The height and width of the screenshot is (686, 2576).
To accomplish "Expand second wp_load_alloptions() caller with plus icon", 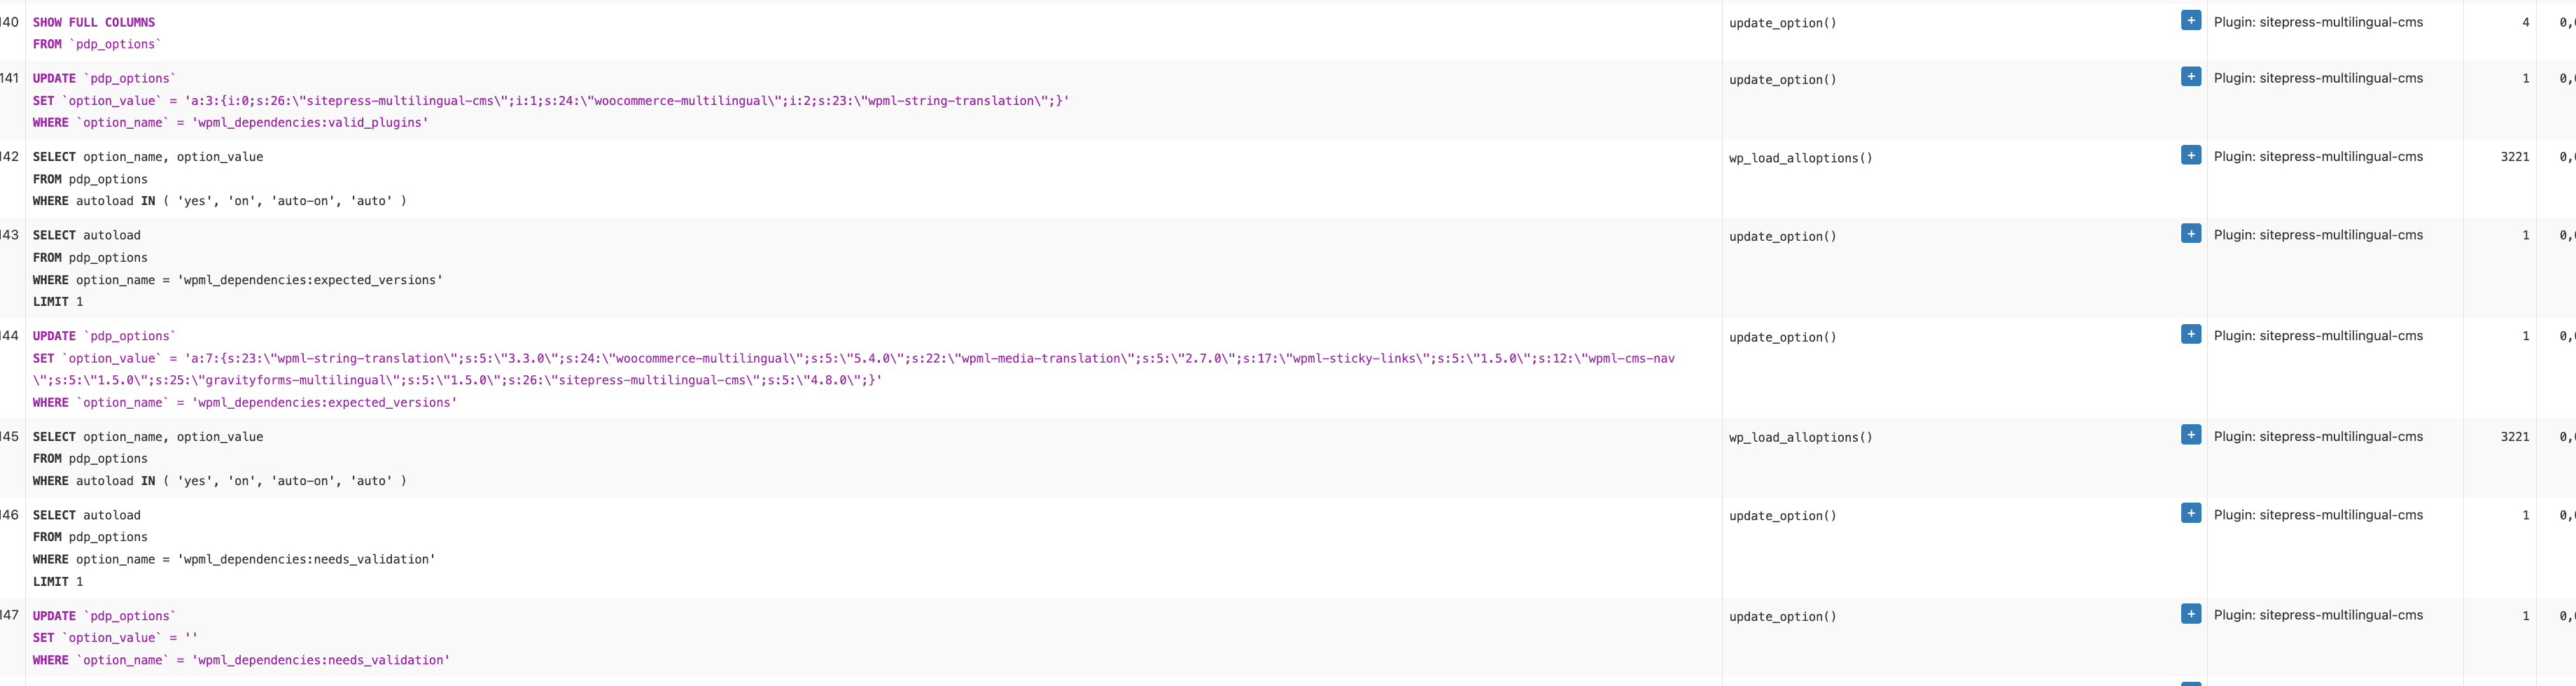I will tap(2190, 435).
